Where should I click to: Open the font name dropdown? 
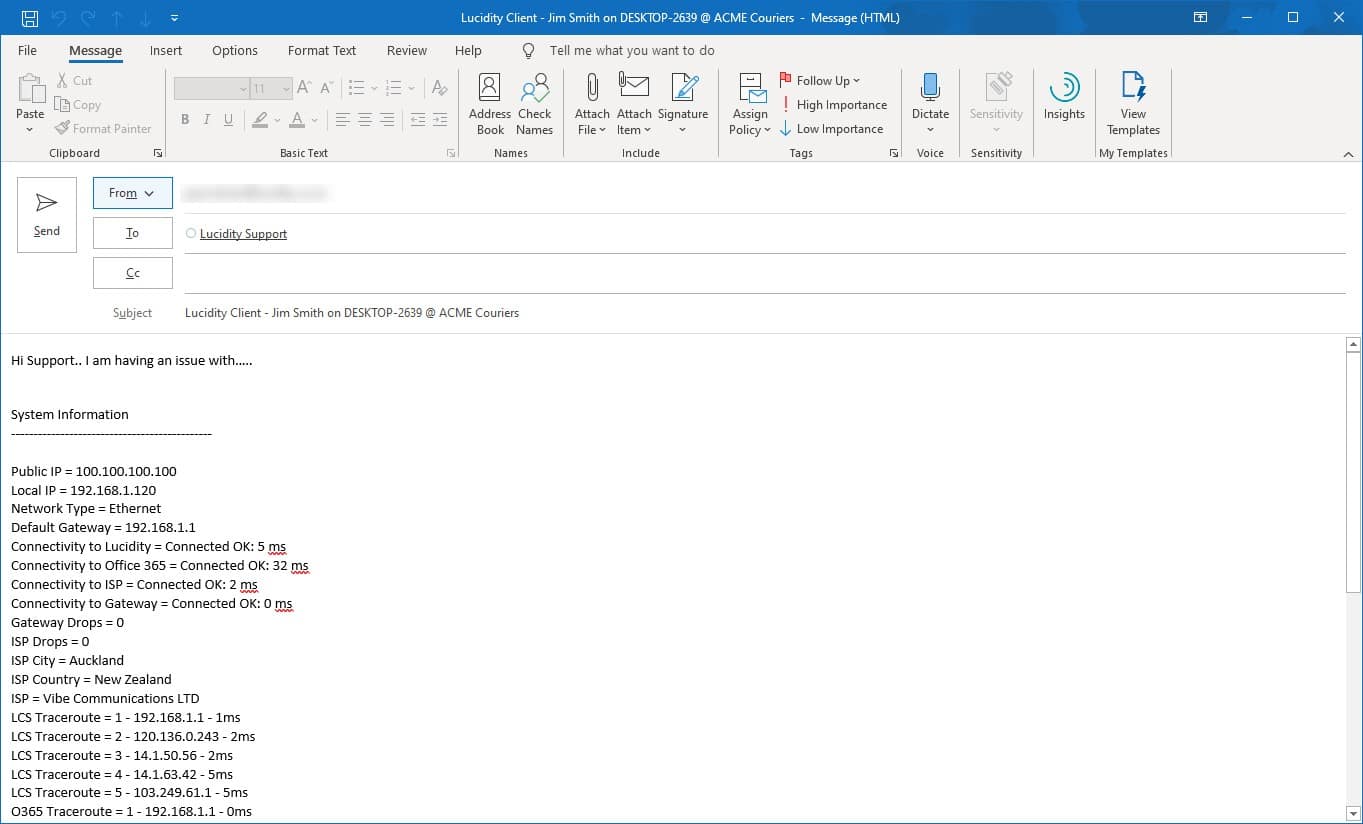243,89
